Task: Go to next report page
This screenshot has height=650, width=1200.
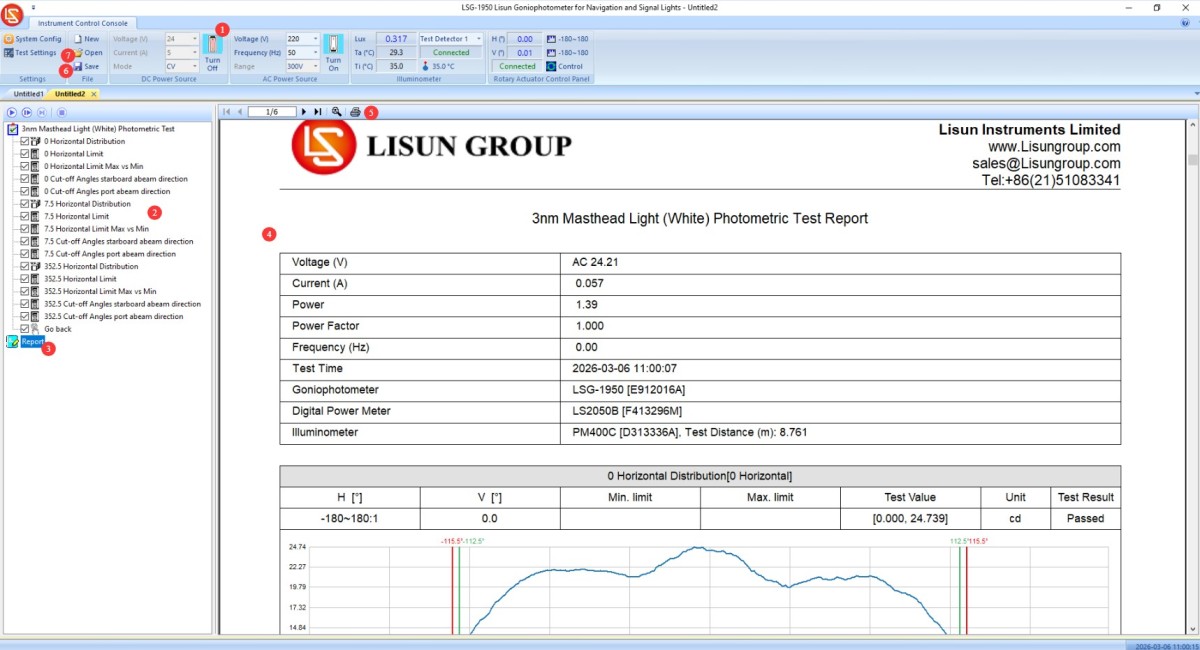Action: 304,112
